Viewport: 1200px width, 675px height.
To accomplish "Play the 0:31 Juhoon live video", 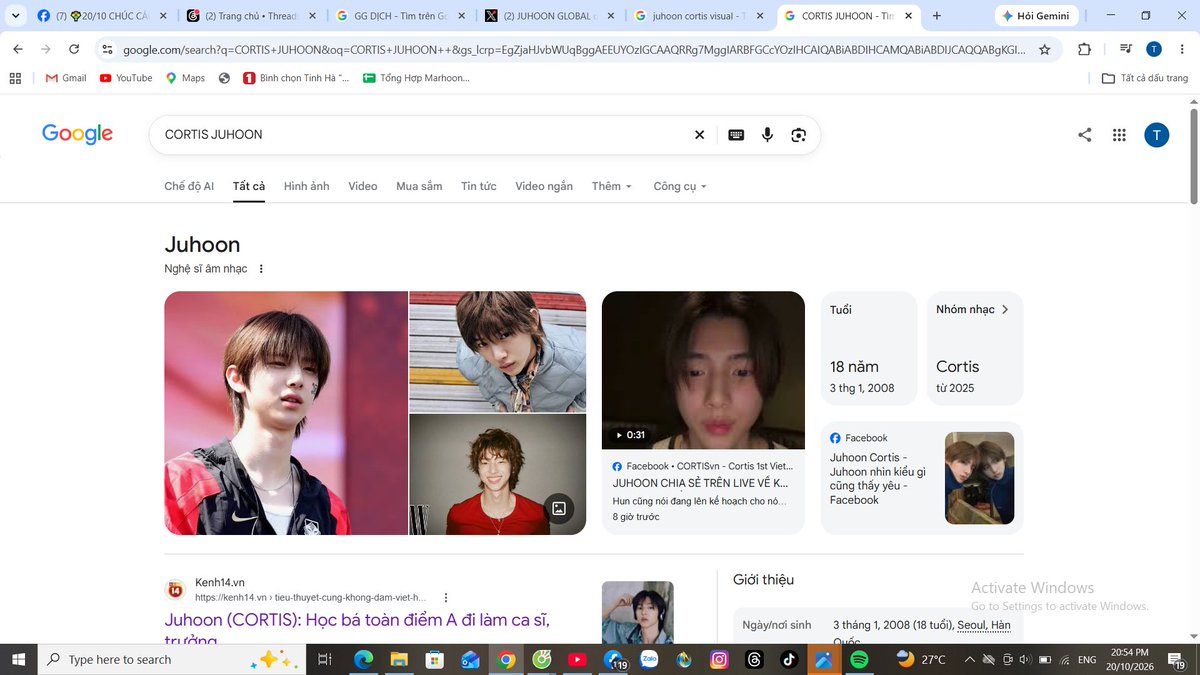I will click(x=703, y=370).
